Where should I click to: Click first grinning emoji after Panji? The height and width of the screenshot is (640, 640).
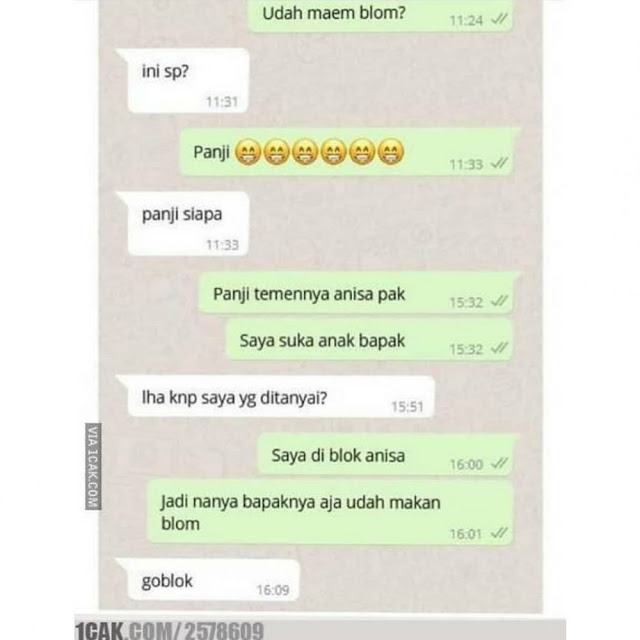tap(248, 152)
